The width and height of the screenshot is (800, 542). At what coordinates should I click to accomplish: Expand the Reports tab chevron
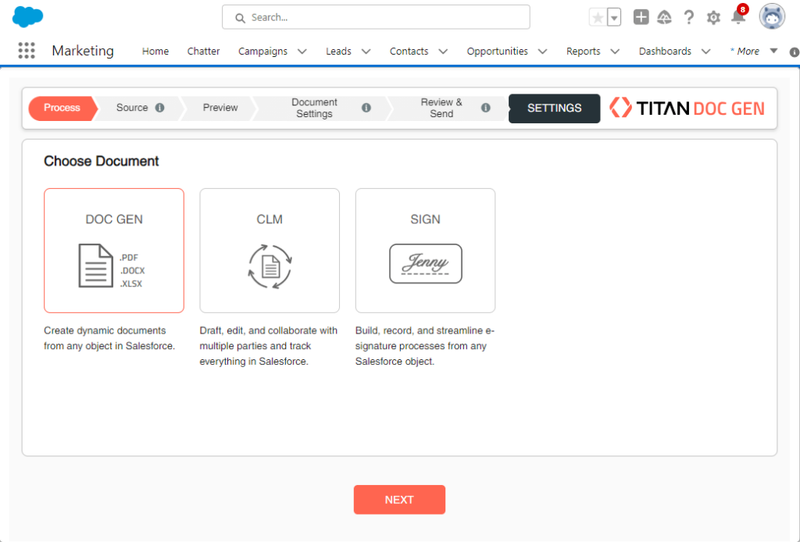pos(615,51)
